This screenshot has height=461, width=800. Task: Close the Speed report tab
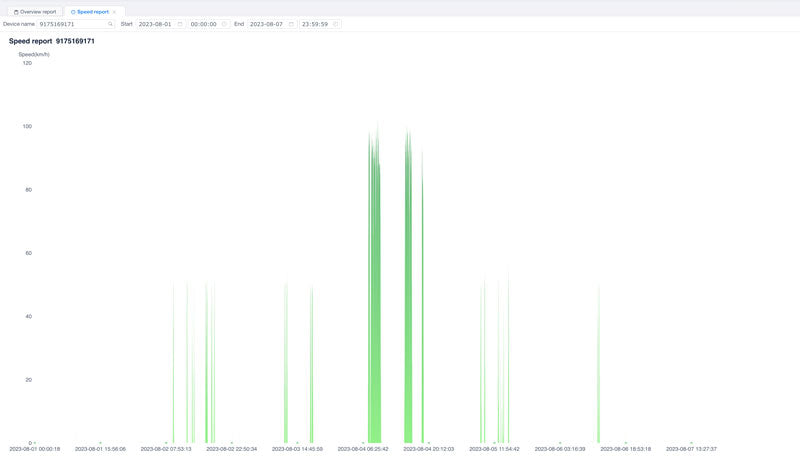[114, 11]
